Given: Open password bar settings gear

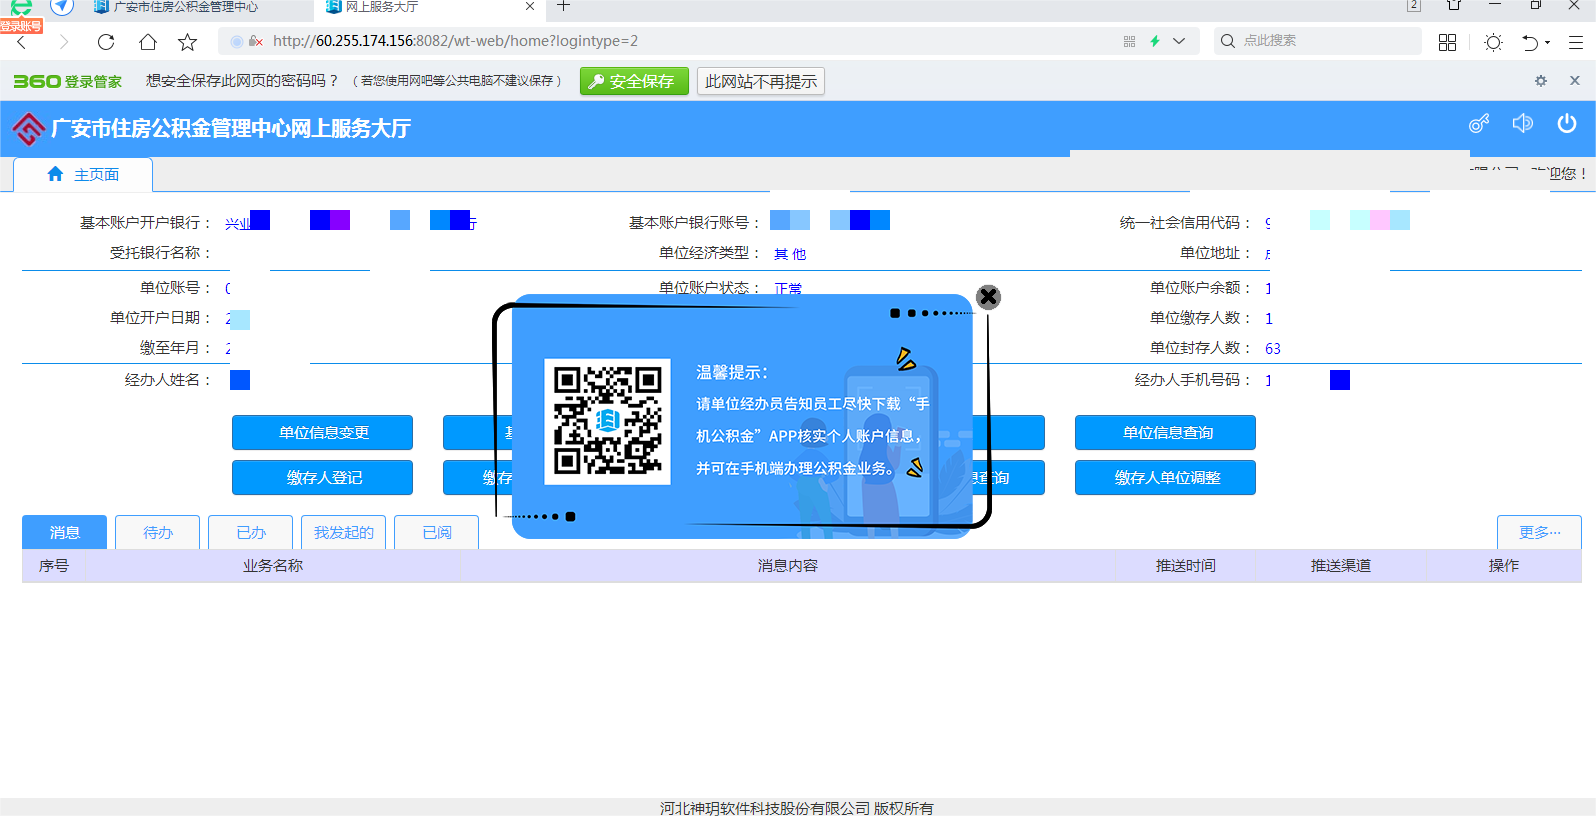Looking at the screenshot, I should coord(1541,81).
